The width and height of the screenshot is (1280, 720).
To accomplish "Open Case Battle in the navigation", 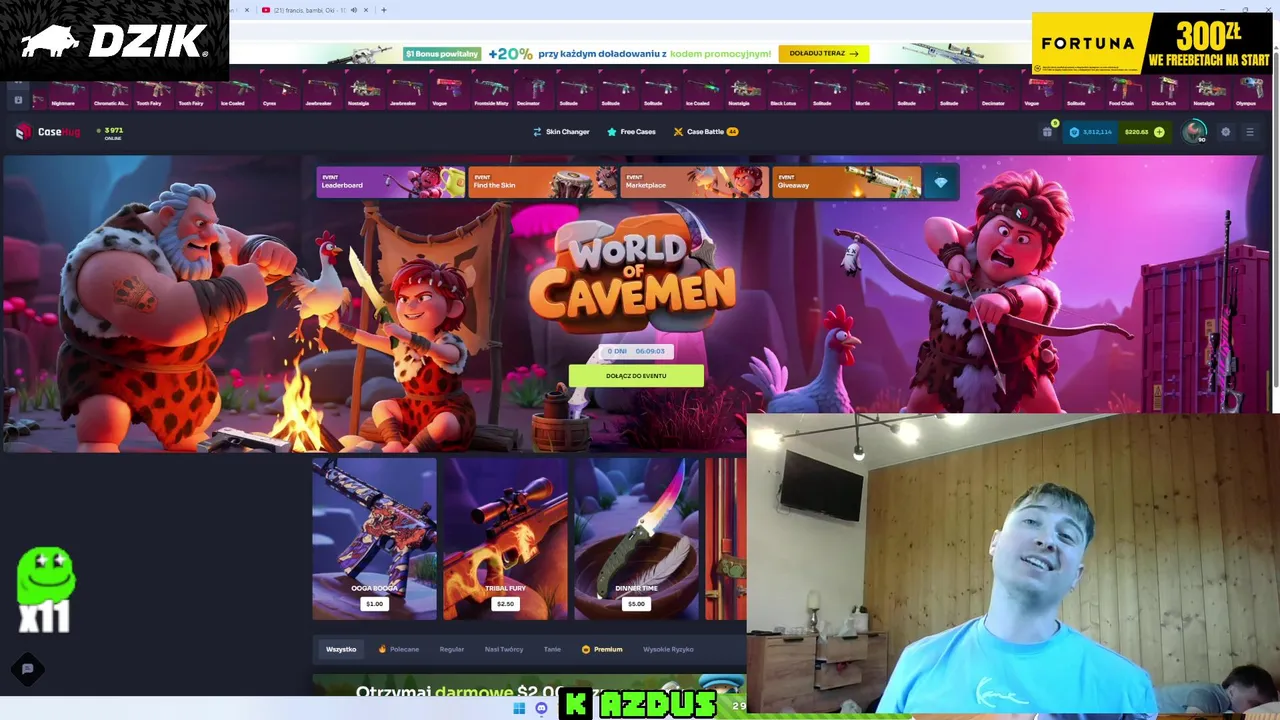I will tap(705, 132).
